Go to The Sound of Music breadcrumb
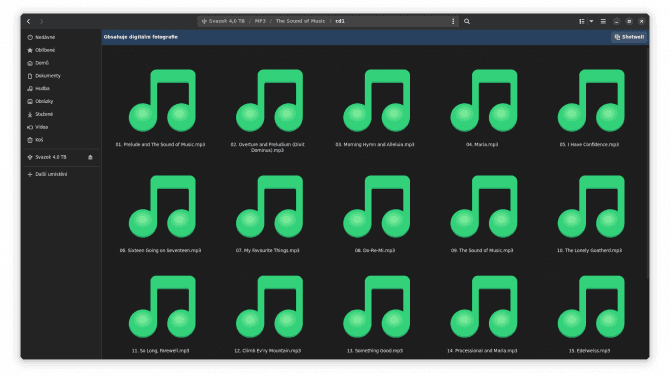 (x=300, y=21)
